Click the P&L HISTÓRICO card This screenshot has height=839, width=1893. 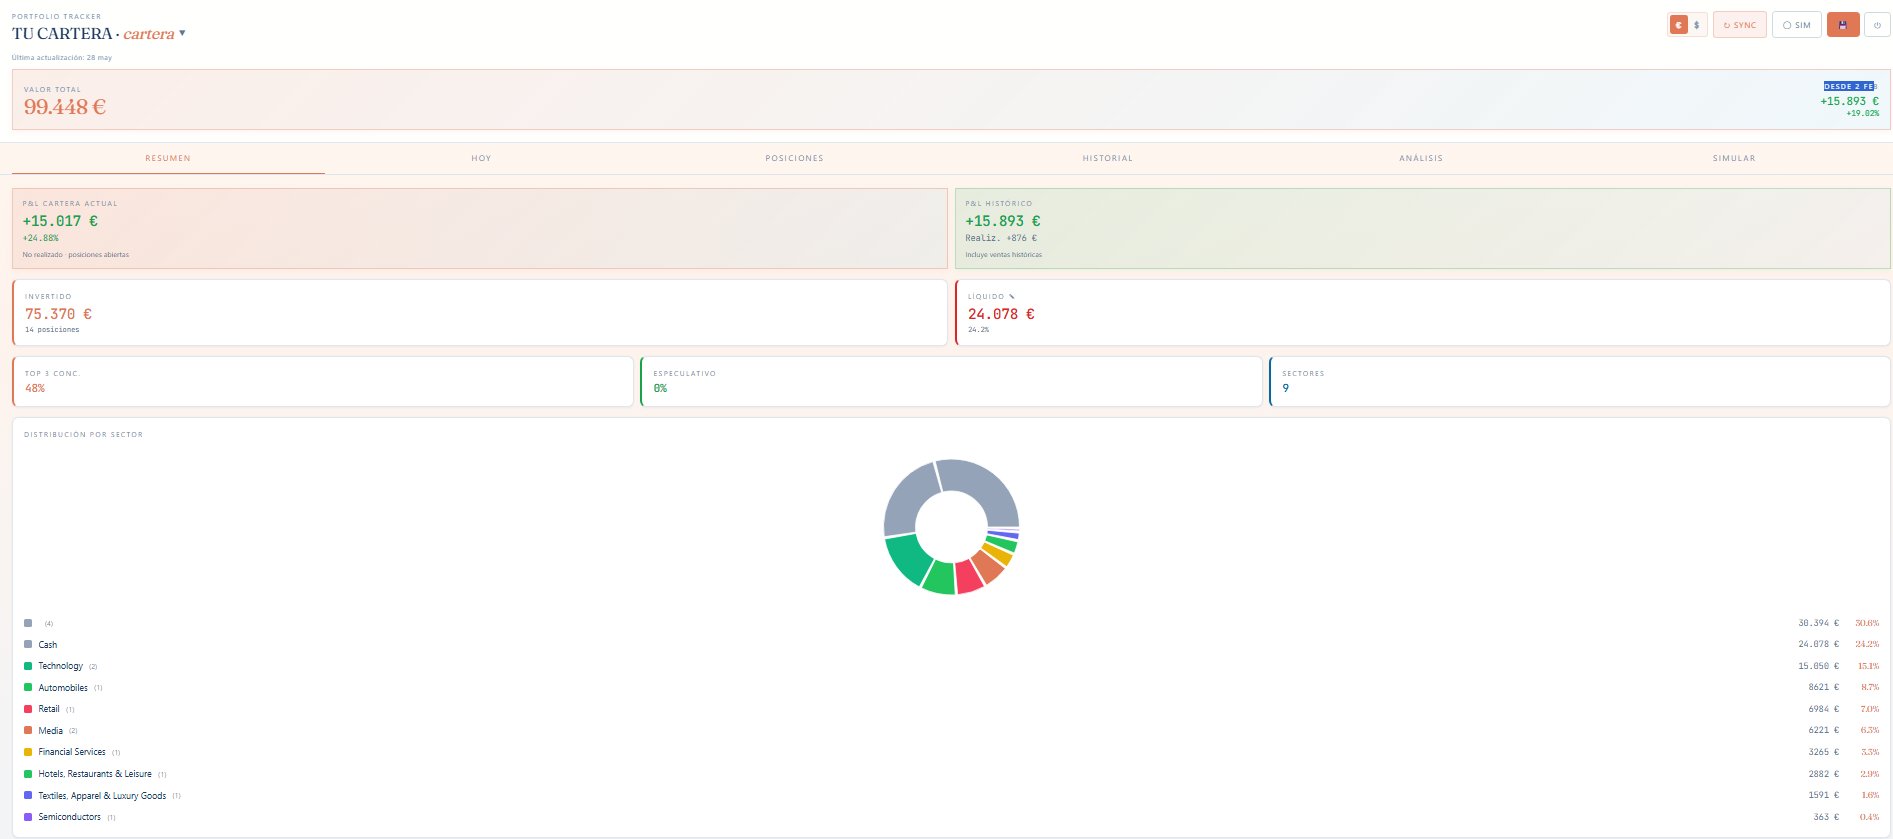1423,228
